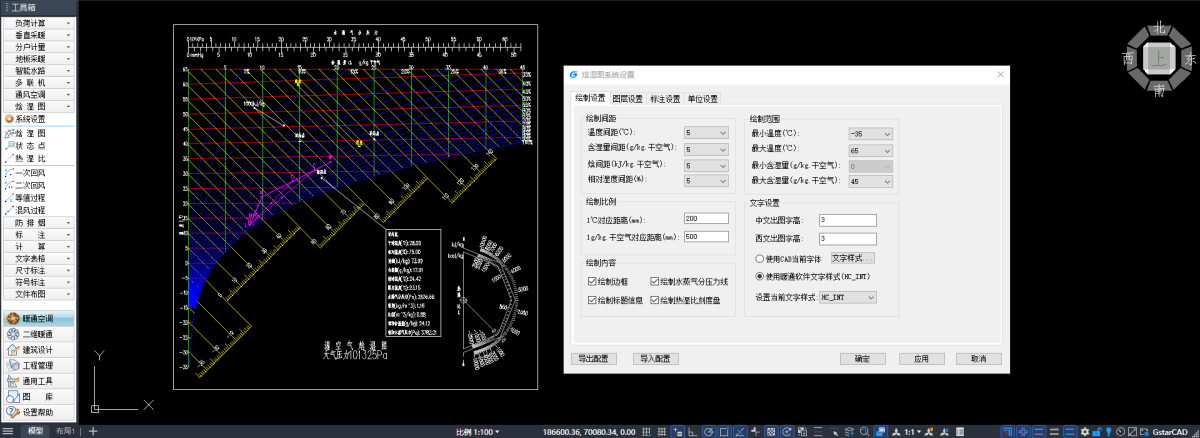
Task: Toggle 绘制水蒸气分压力线 checkbox
Action: [x=691, y=282]
